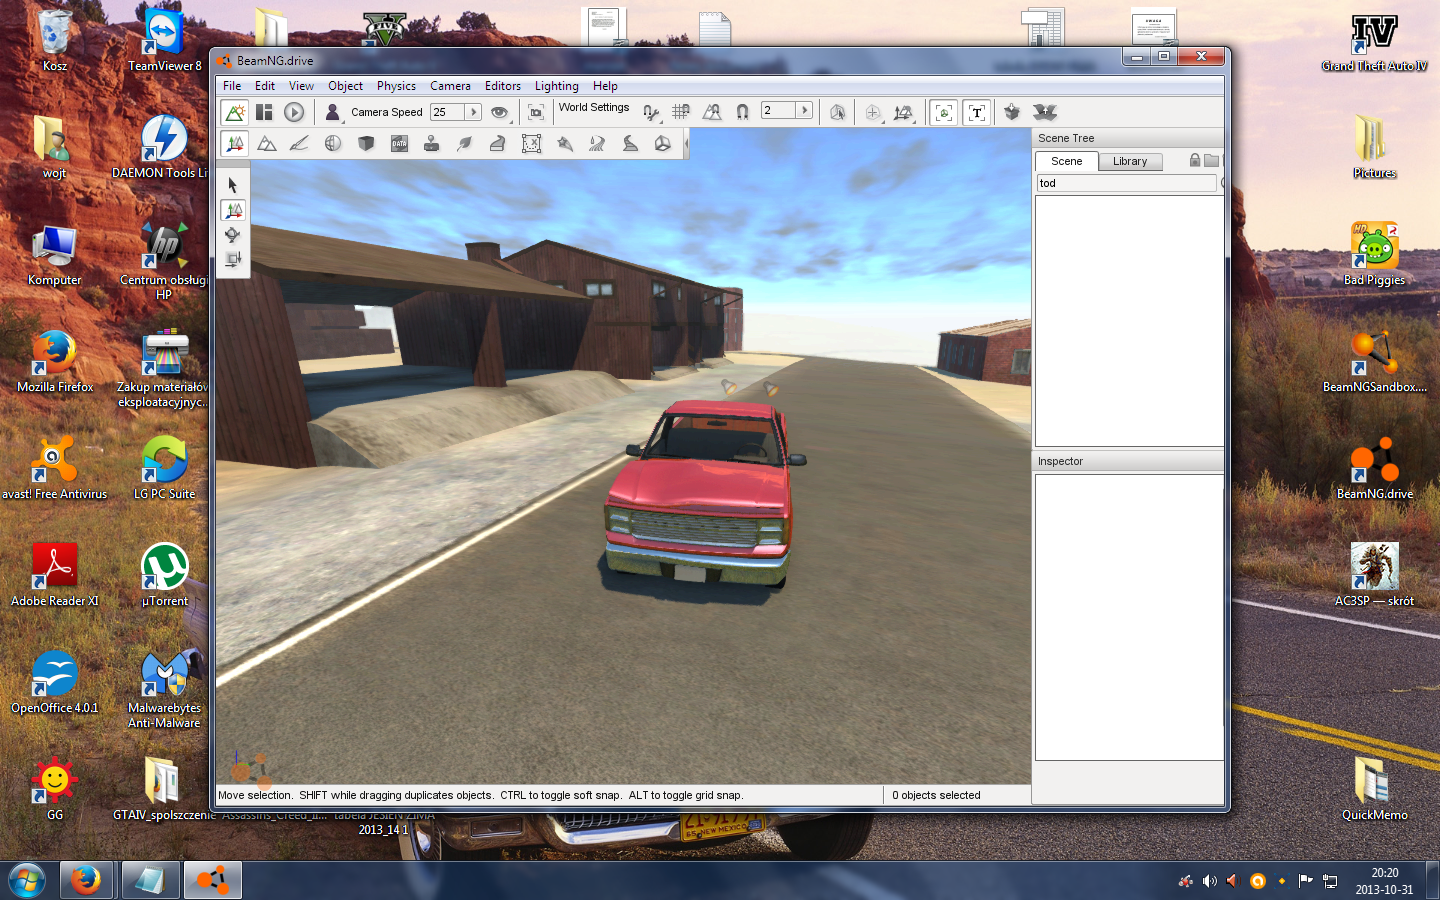Click fit view to selection camera icon

[536, 112]
